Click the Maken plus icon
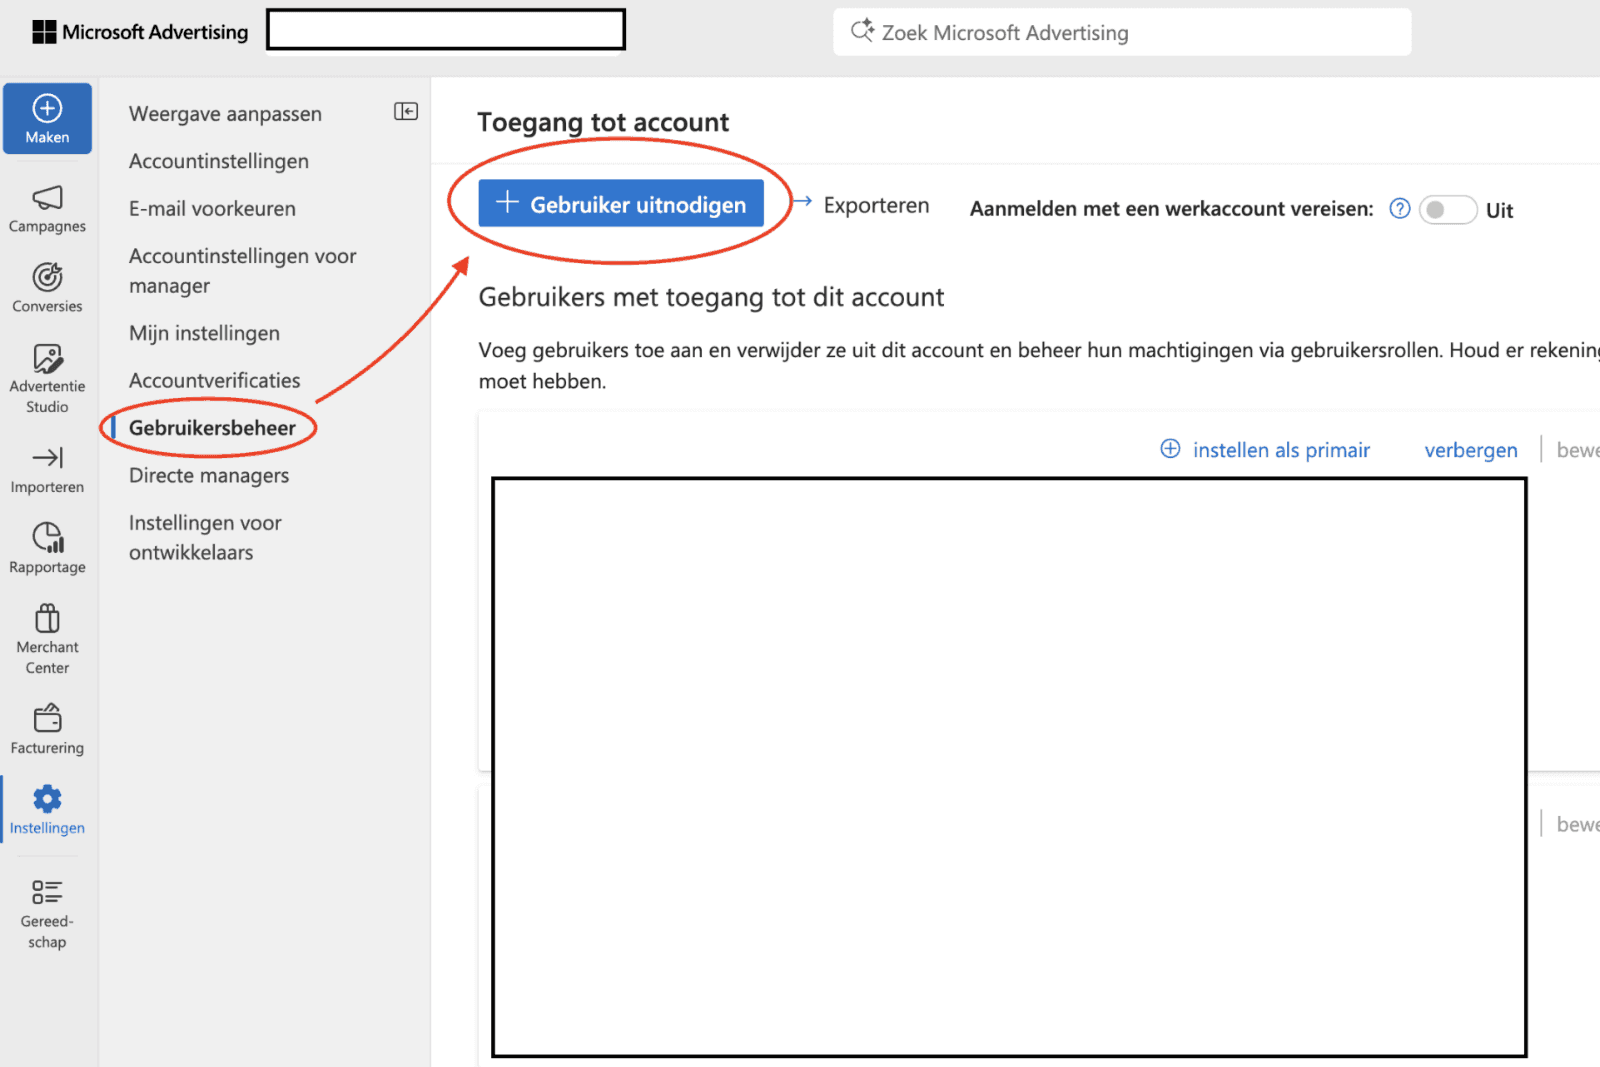Viewport: 1600px width, 1067px height. (x=47, y=108)
